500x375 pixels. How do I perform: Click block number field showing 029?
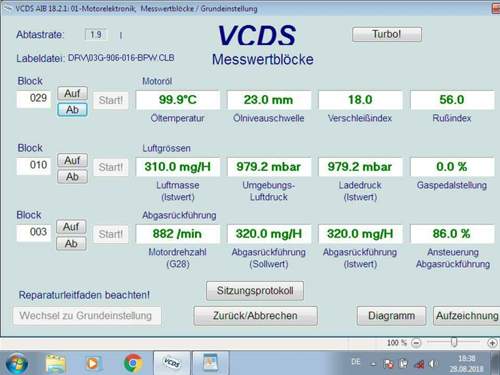coord(34,98)
